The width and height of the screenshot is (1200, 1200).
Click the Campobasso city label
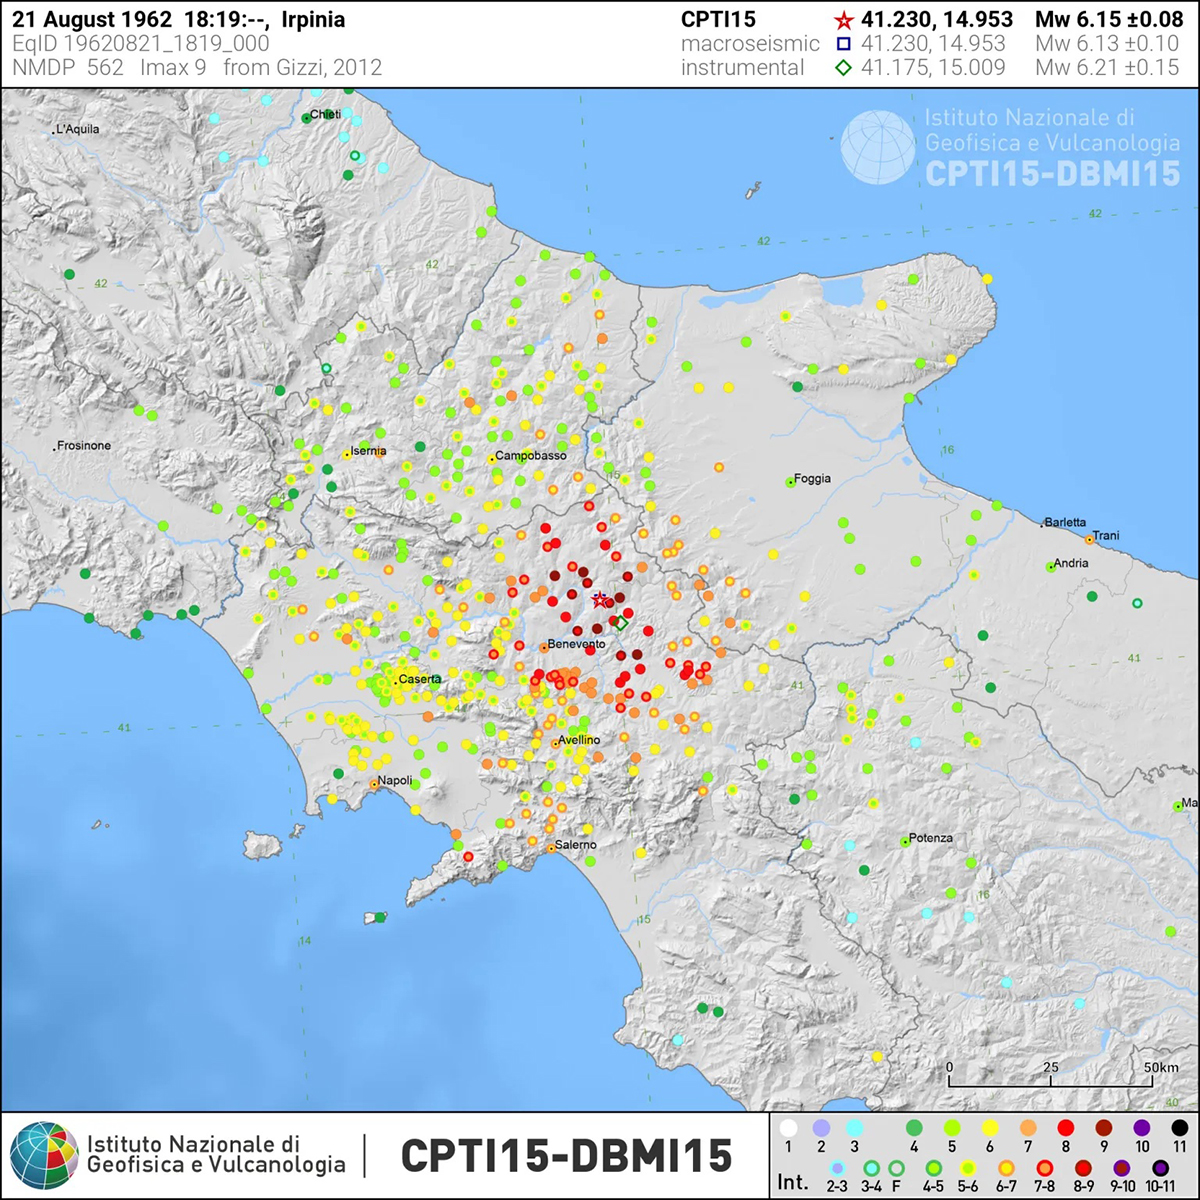(531, 456)
